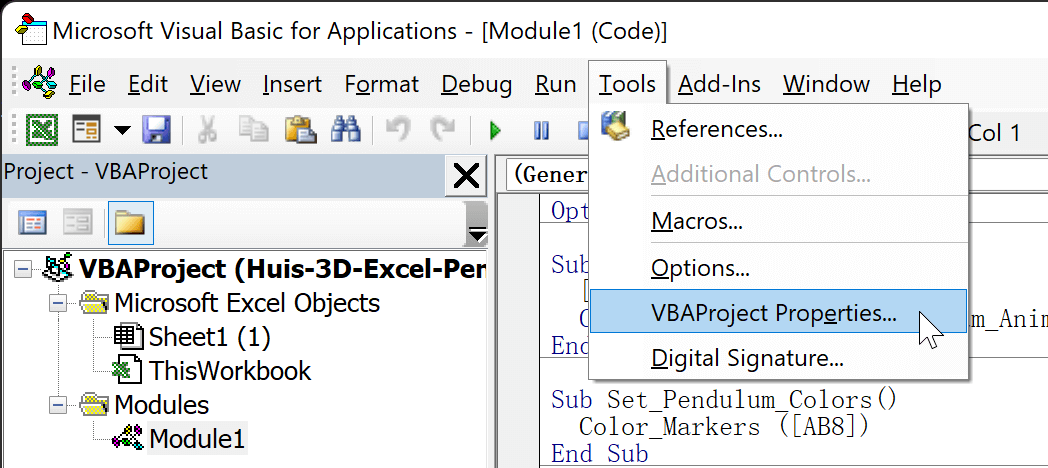Image resolution: width=1048 pixels, height=468 pixels.
Task: Click the Find binoculars icon
Action: pos(346,130)
